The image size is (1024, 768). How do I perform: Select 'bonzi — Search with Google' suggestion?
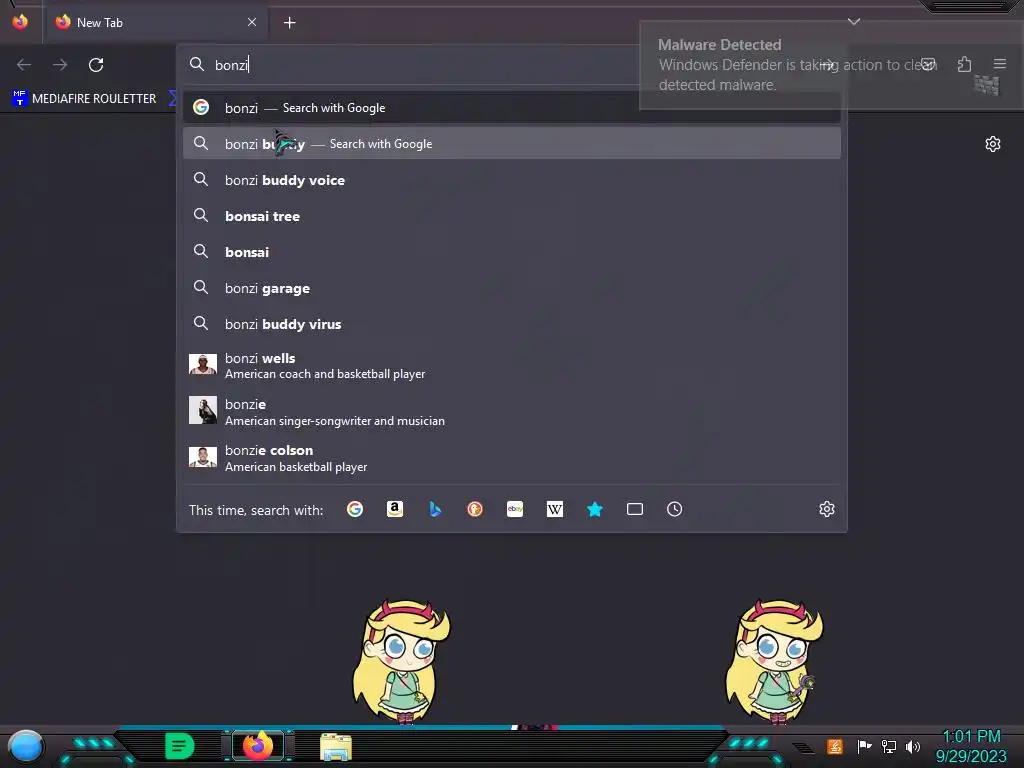pos(511,108)
